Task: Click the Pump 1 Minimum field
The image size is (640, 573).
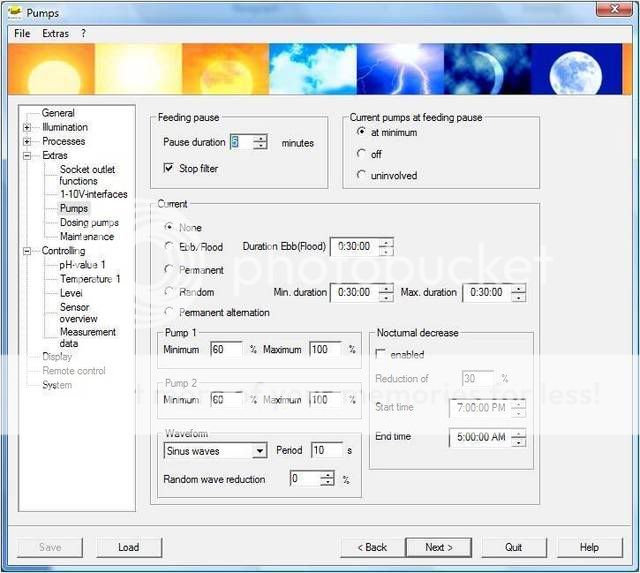Action: 225,349
